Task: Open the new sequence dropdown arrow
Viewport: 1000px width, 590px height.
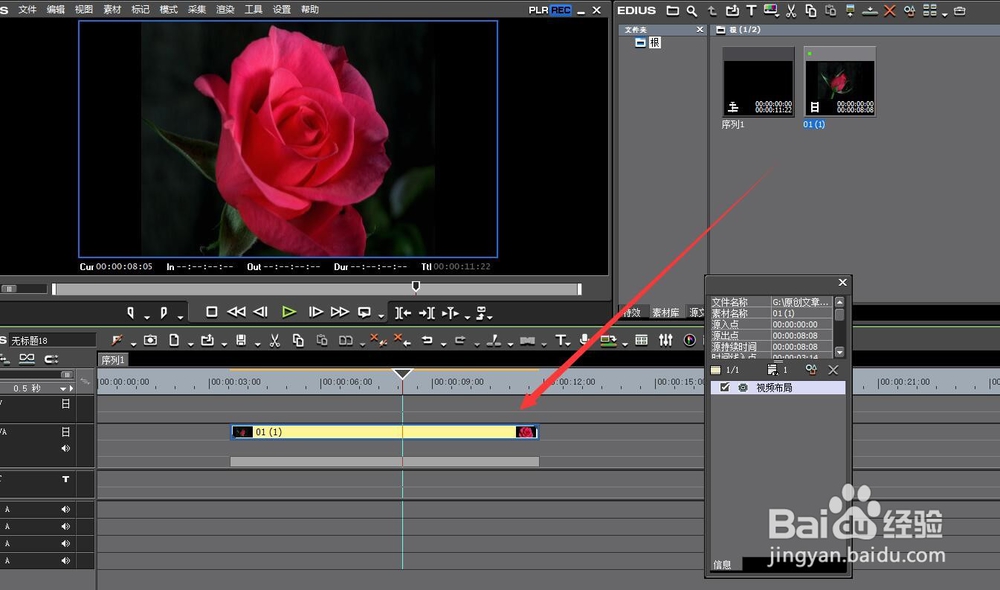Action: (191, 344)
